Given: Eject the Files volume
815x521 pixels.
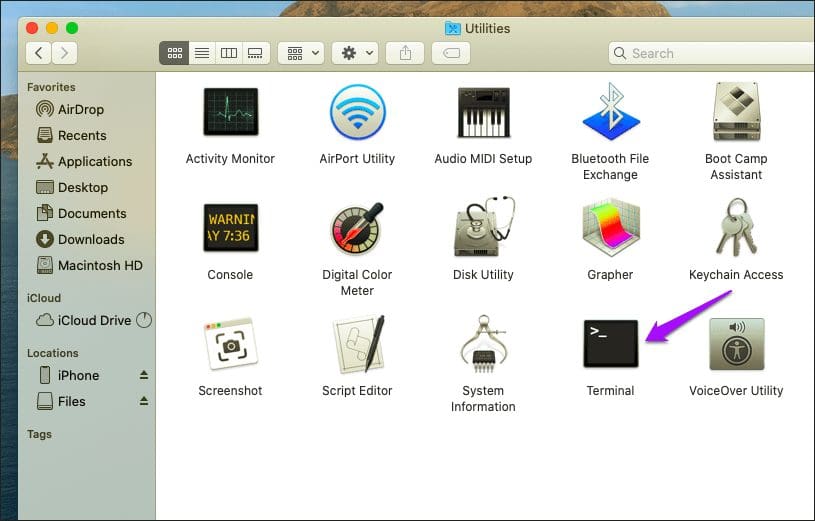Looking at the screenshot, I should tap(144, 401).
